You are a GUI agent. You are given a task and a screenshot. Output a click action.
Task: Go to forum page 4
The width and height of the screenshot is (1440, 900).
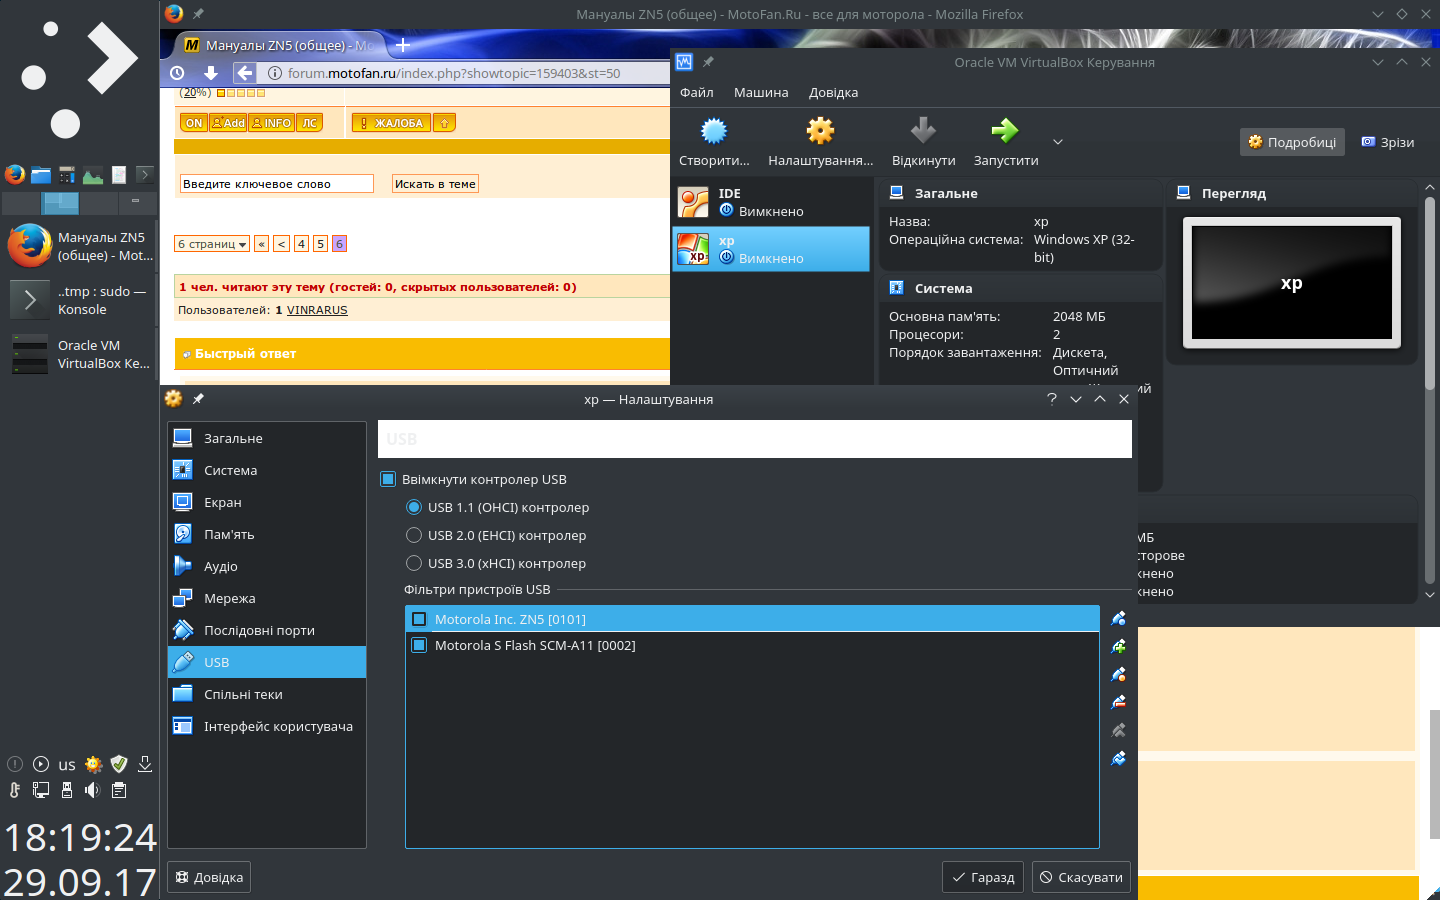tap(301, 244)
